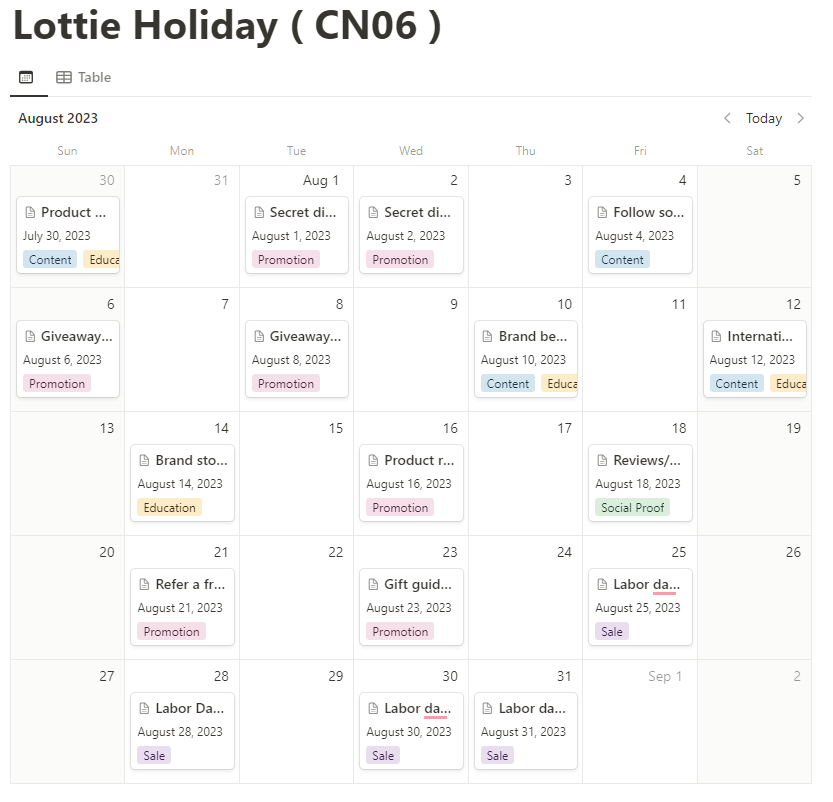This screenshot has width=833, height=802.
Task: Click the Lottie Holiday ( CN06 ) page title
Action: [x=227, y=26]
